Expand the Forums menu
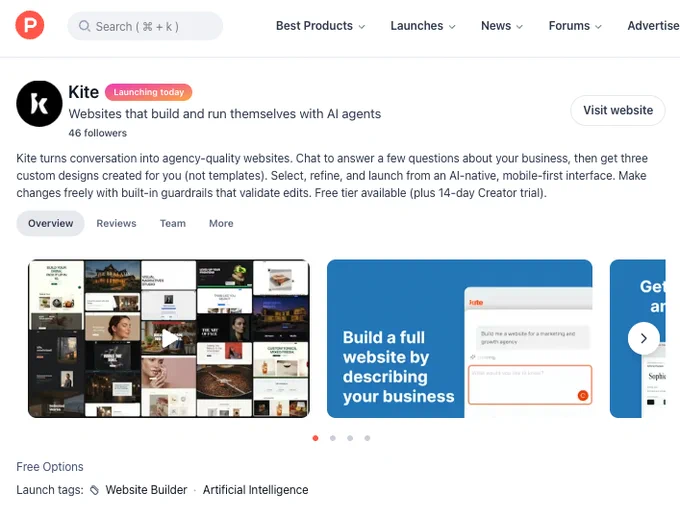 click(575, 26)
